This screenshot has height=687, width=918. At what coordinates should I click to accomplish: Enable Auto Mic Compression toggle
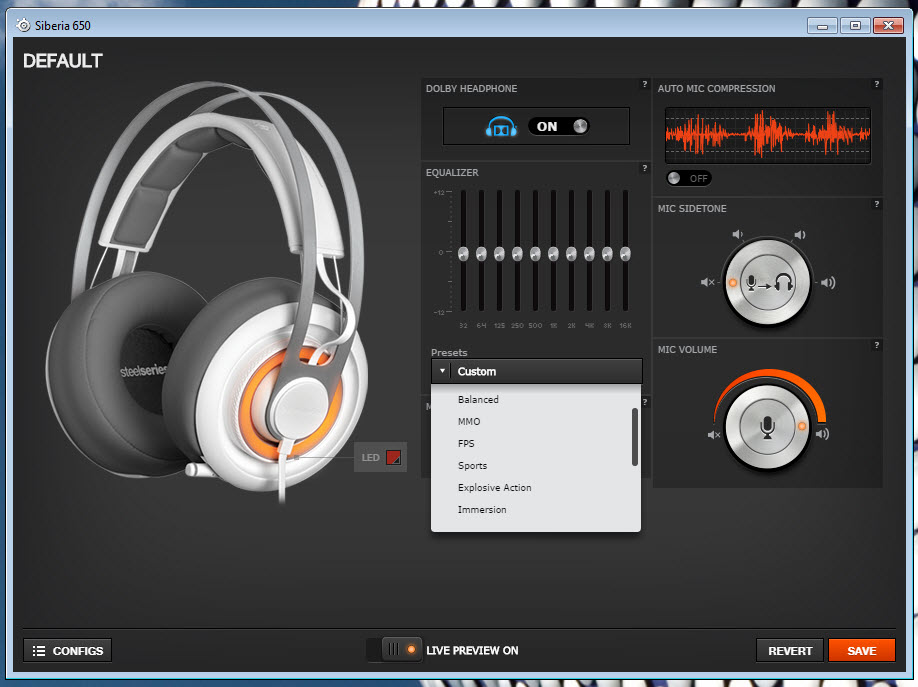point(688,178)
